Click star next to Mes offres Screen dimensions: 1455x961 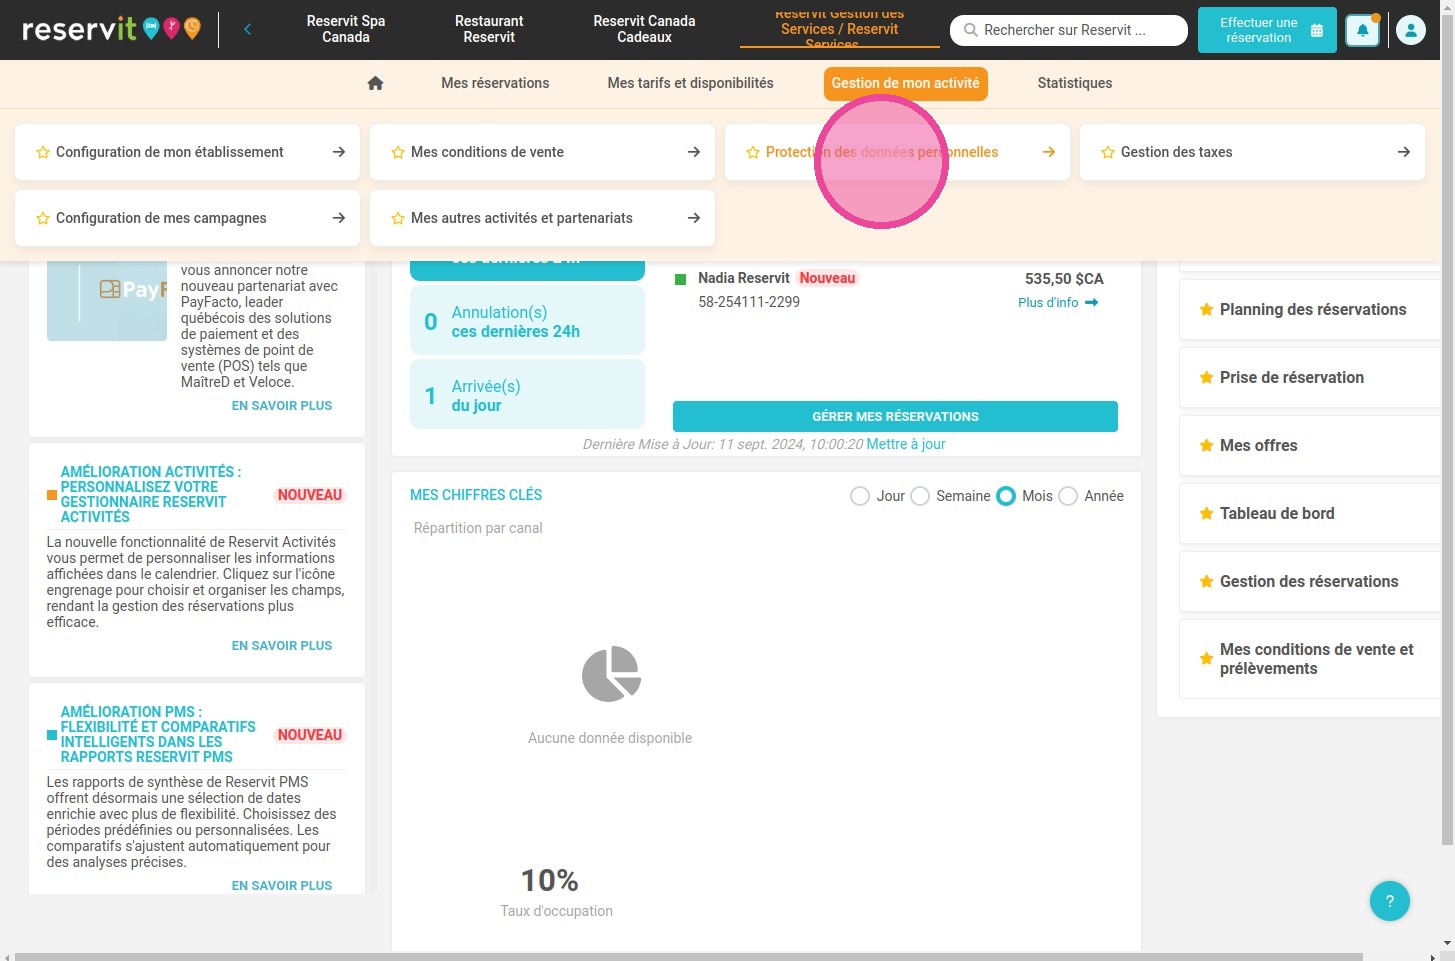tap(1206, 445)
